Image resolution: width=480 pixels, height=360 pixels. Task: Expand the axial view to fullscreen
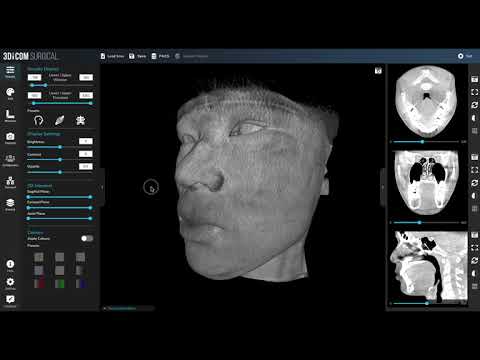pyautogui.click(x=474, y=92)
